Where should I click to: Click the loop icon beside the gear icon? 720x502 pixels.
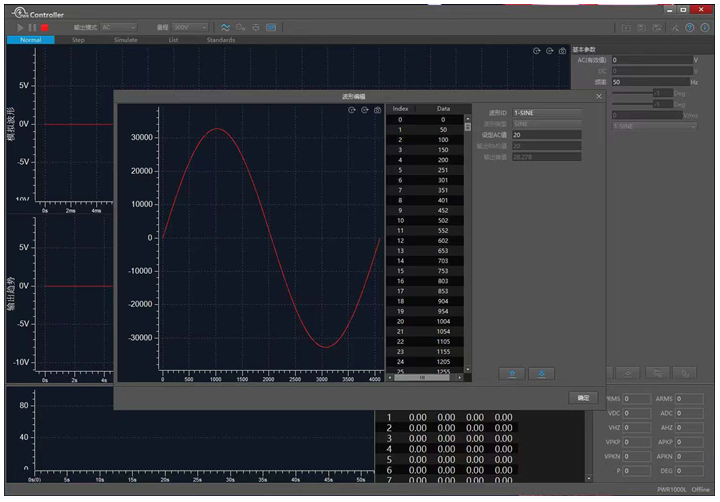256,28
